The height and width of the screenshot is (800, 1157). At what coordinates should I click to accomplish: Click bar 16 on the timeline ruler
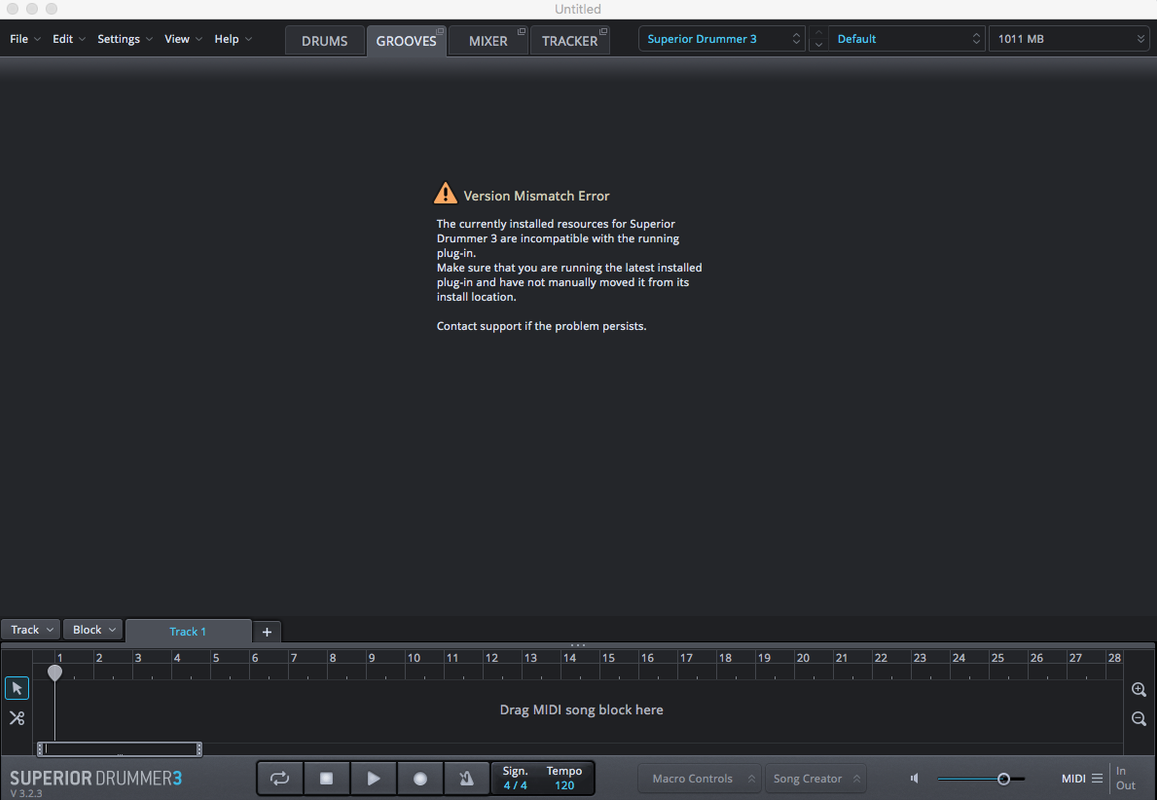click(x=647, y=658)
